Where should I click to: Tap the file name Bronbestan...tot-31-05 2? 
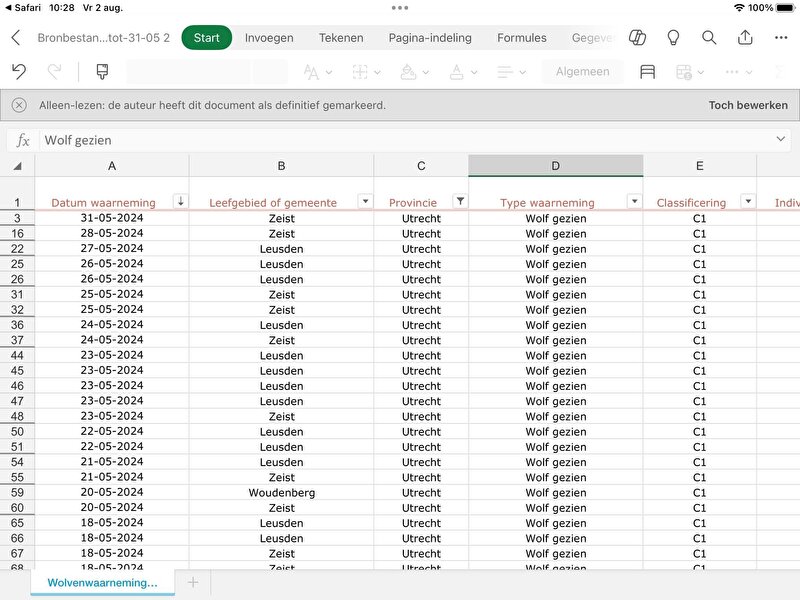(x=104, y=38)
